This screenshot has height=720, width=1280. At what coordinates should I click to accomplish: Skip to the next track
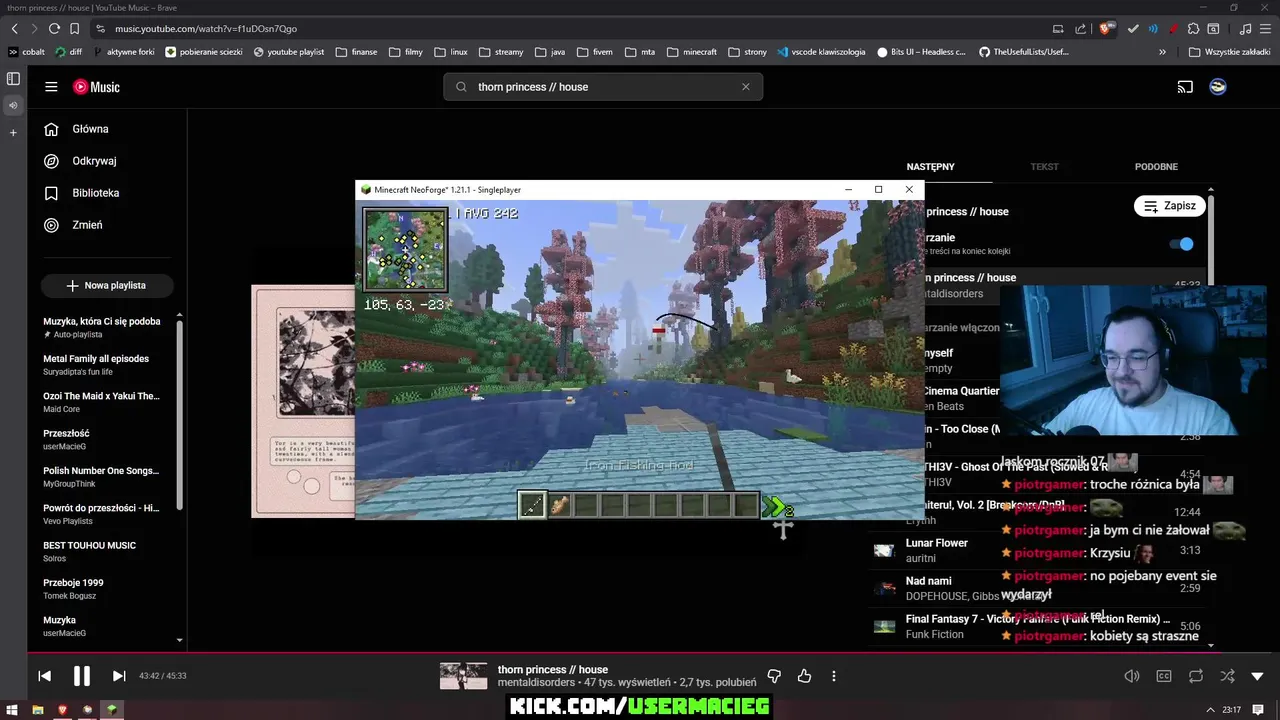pyautogui.click(x=119, y=676)
